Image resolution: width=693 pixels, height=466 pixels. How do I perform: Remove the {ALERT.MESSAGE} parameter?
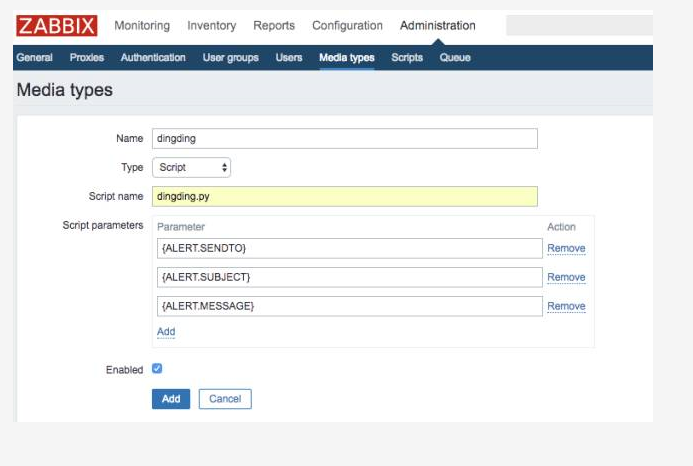coord(566,306)
